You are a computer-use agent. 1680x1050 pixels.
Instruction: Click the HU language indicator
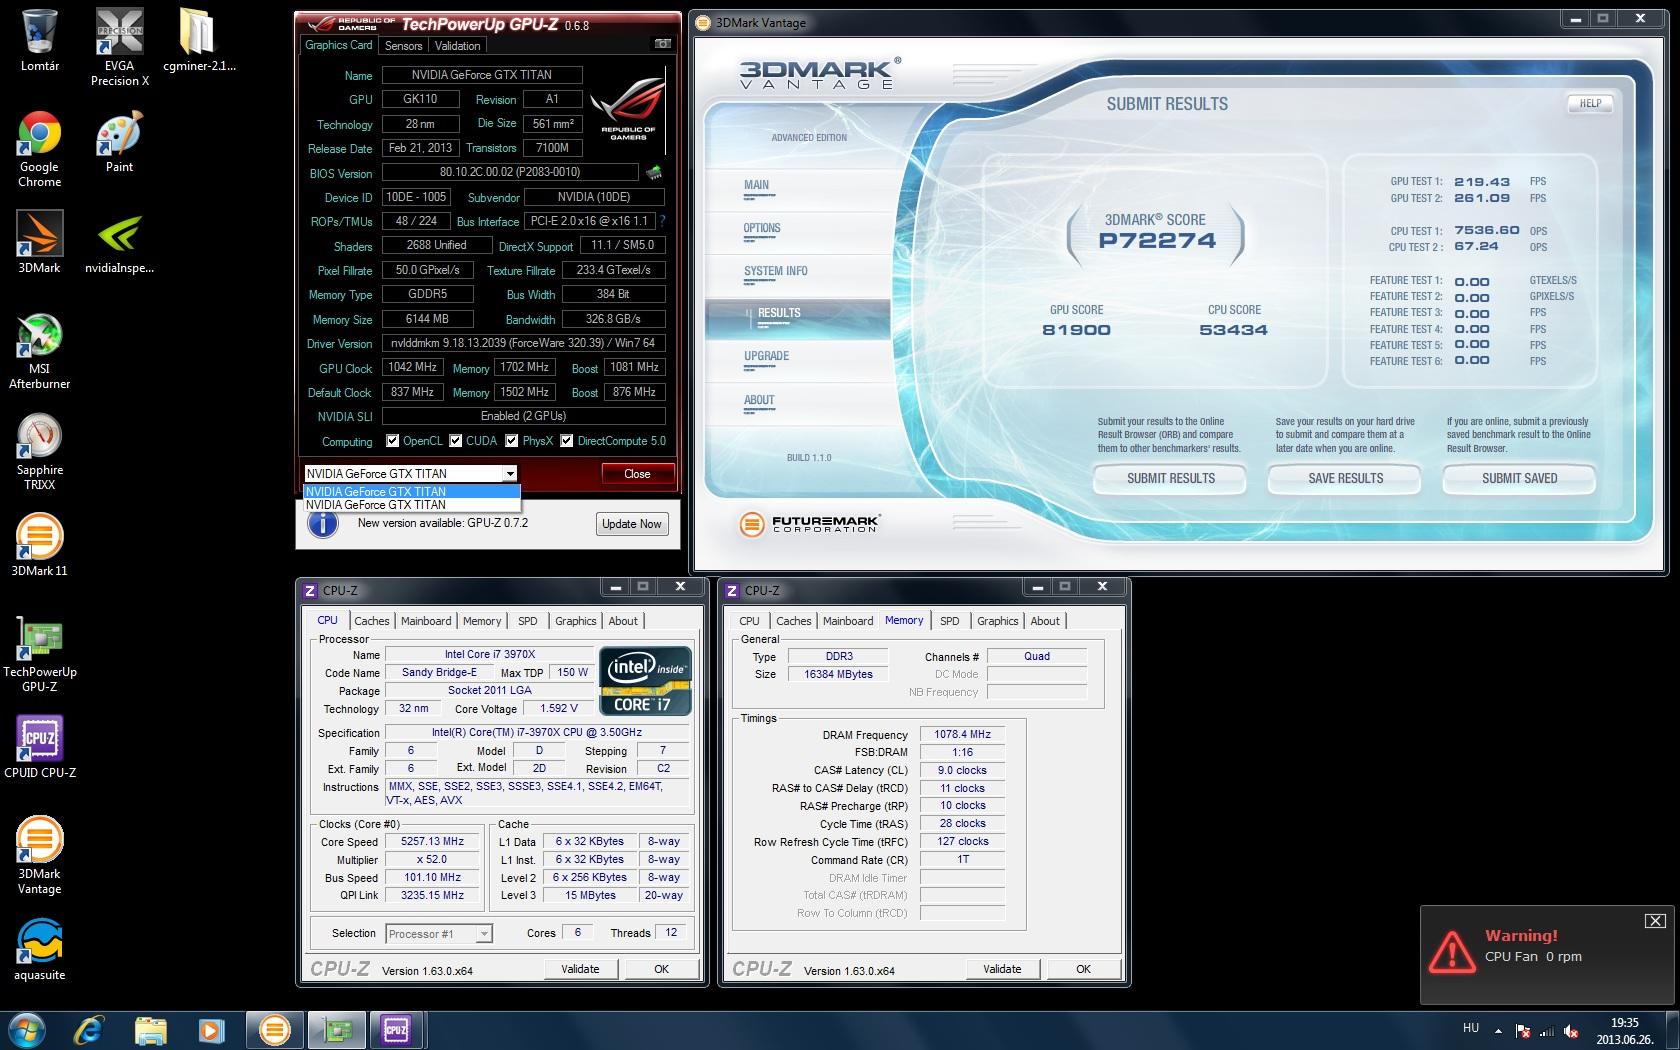[1470, 1028]
